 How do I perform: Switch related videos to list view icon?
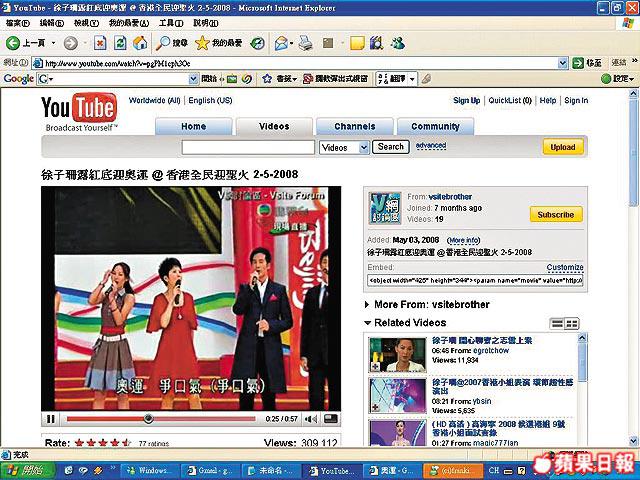(x=557, y=324)
